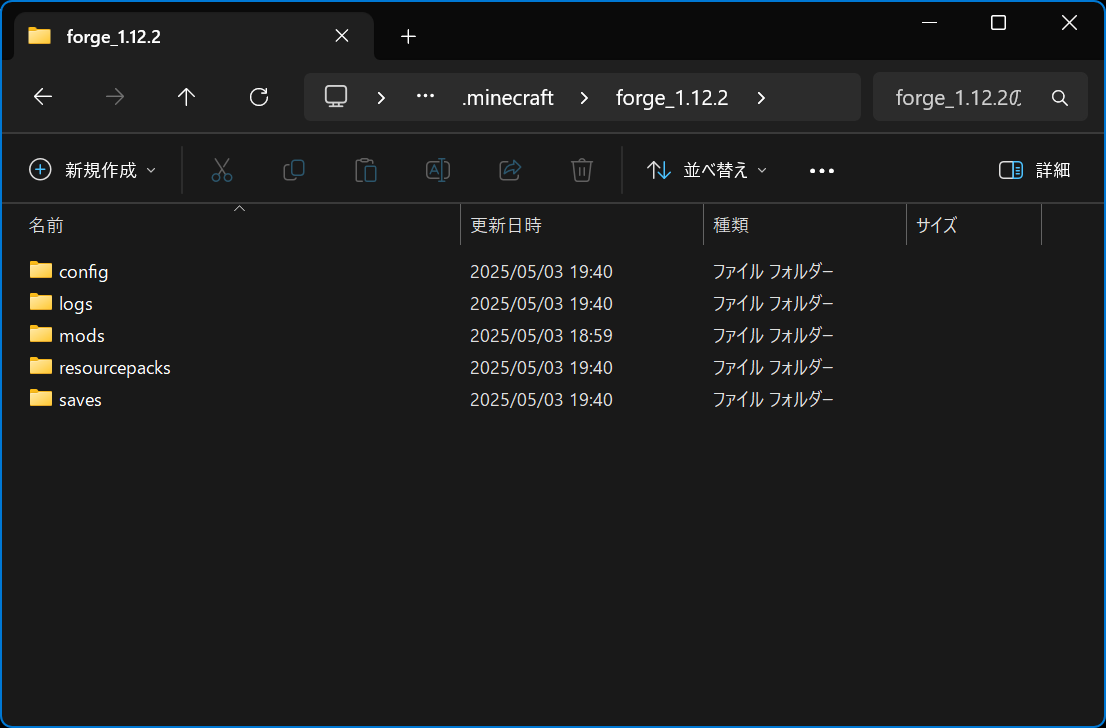Image resolution: width=1106 pixels, height=728 pixels.
Task: Close the File Explorer window
Action: (x=1069, y=23)
